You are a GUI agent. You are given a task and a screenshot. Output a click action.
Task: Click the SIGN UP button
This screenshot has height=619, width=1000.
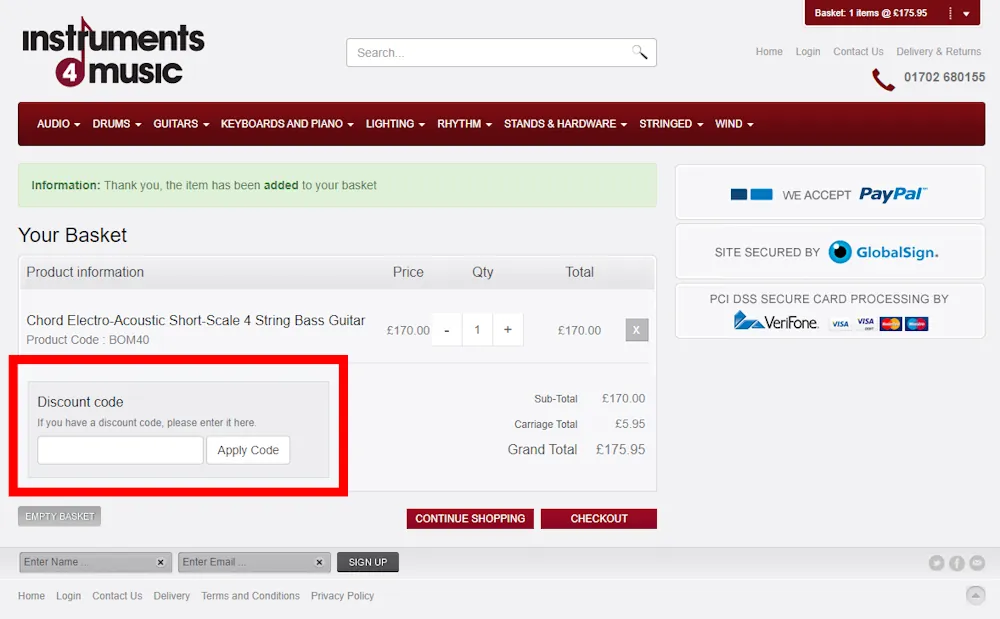coord(368,562)
